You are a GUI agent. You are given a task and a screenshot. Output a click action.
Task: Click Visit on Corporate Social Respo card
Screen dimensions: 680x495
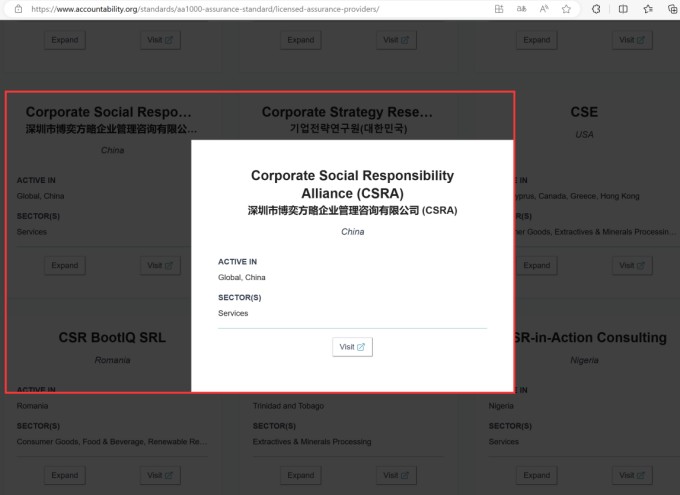click(x=160, y=265)
